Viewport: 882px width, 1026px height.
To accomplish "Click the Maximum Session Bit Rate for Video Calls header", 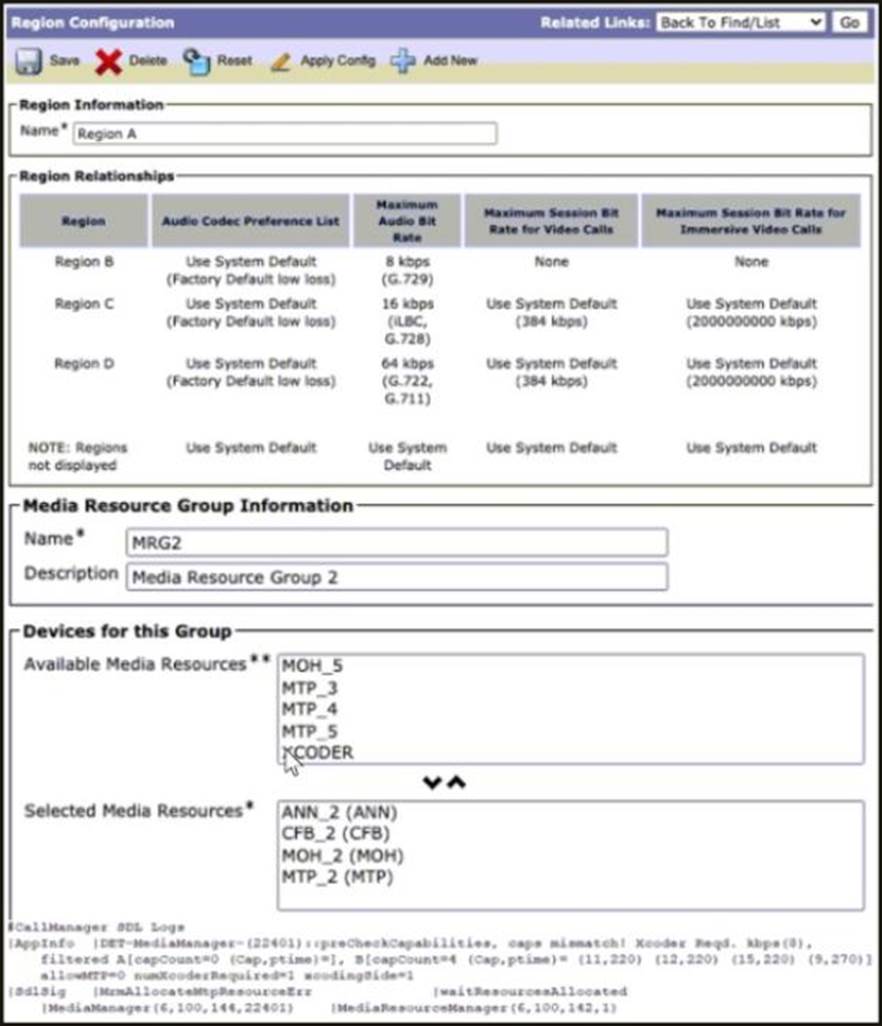I will (x=551, y=221).
